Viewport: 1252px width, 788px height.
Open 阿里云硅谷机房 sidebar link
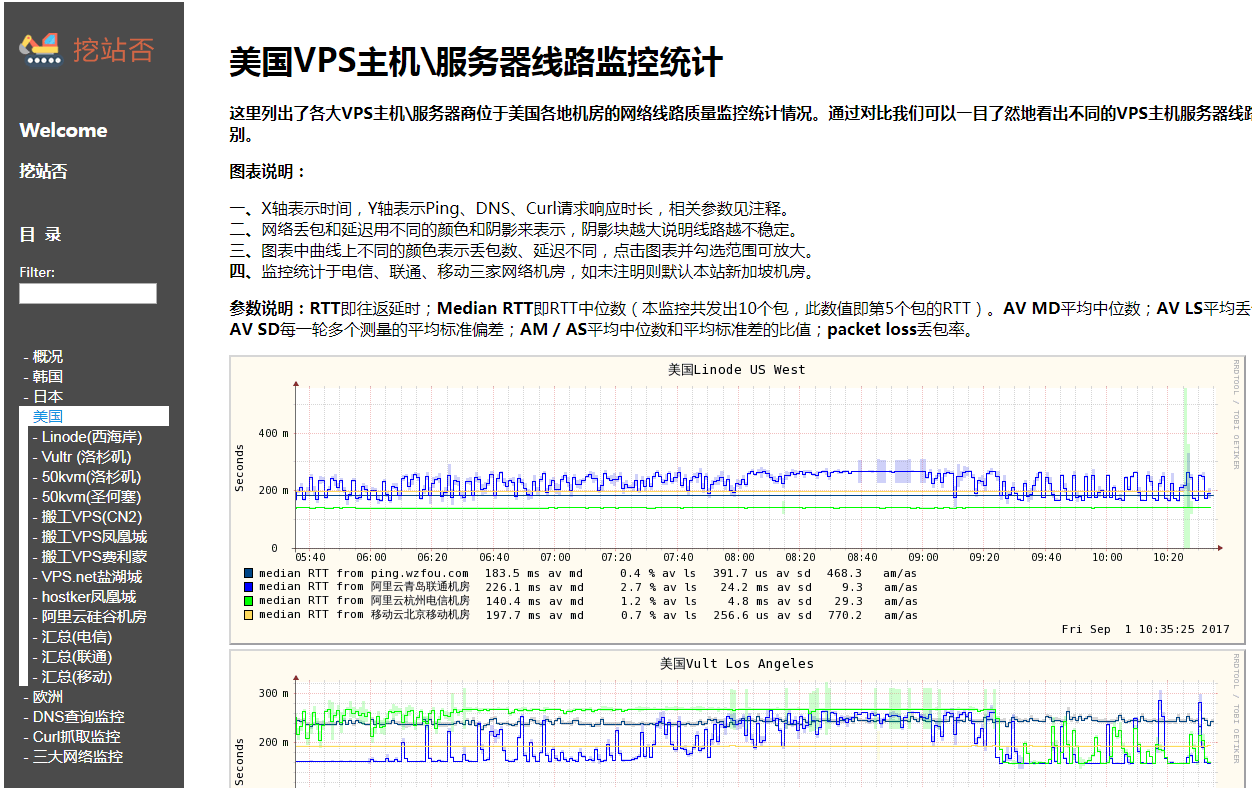coord(94,617)
